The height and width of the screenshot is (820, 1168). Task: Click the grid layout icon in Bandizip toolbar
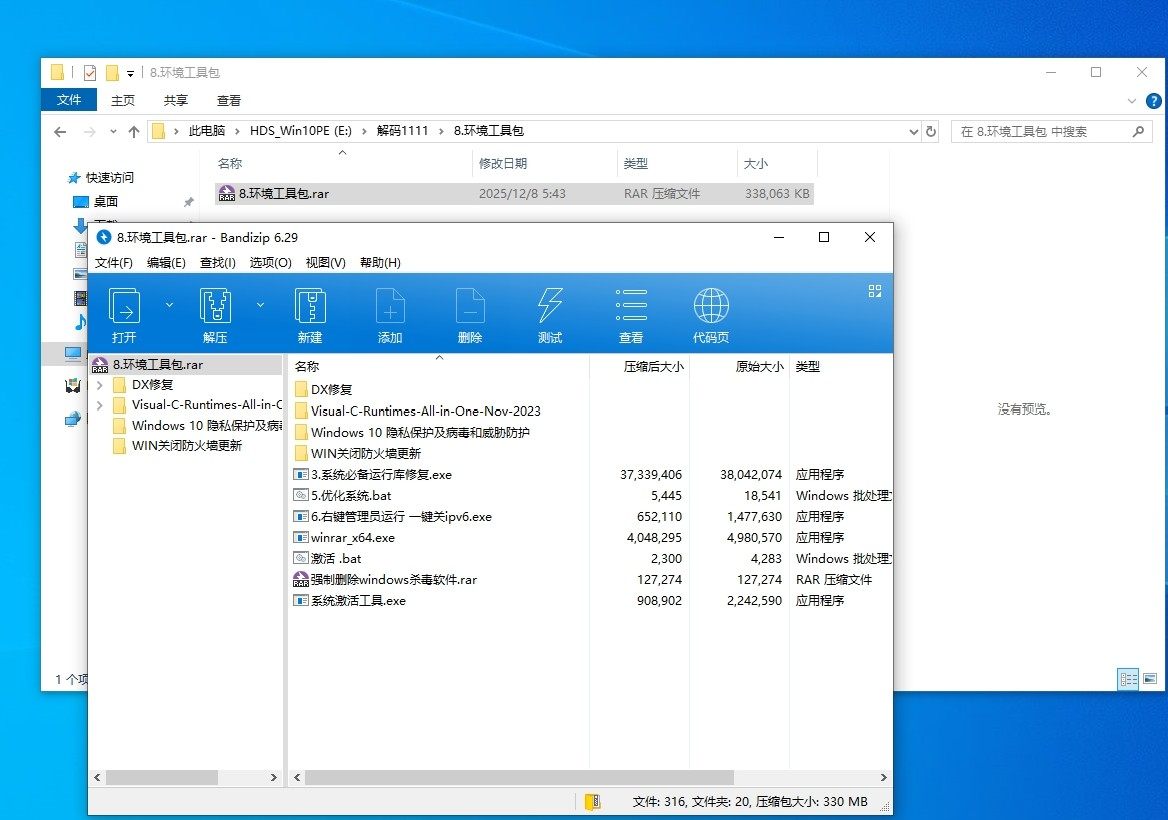point(875,291)
